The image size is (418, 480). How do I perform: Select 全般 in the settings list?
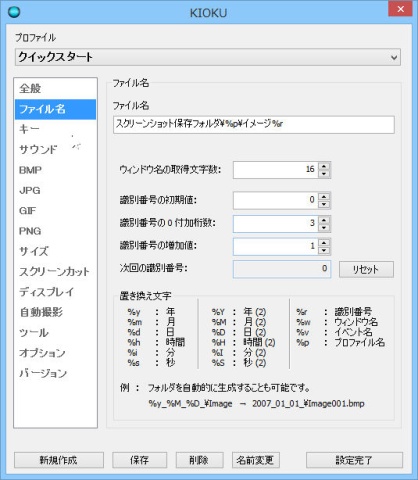[55, 89]
